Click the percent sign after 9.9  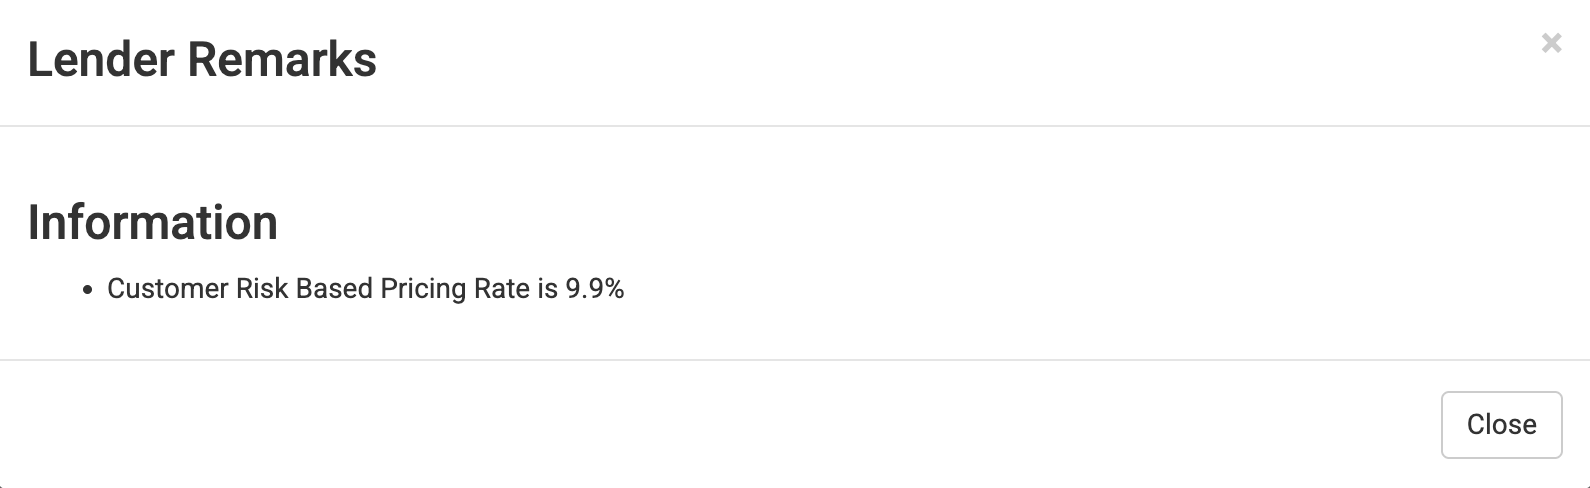[614, 289]
